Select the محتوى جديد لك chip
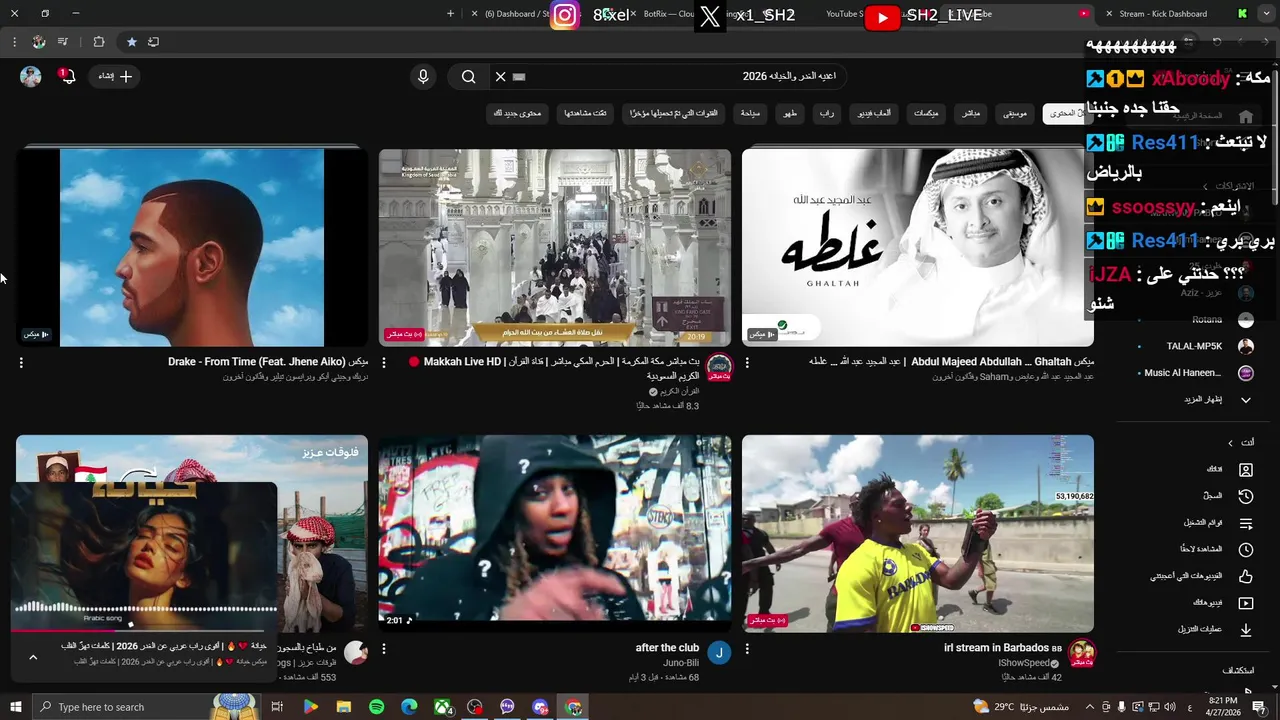The image size is (1280, 720). click(x=517, y=113)
